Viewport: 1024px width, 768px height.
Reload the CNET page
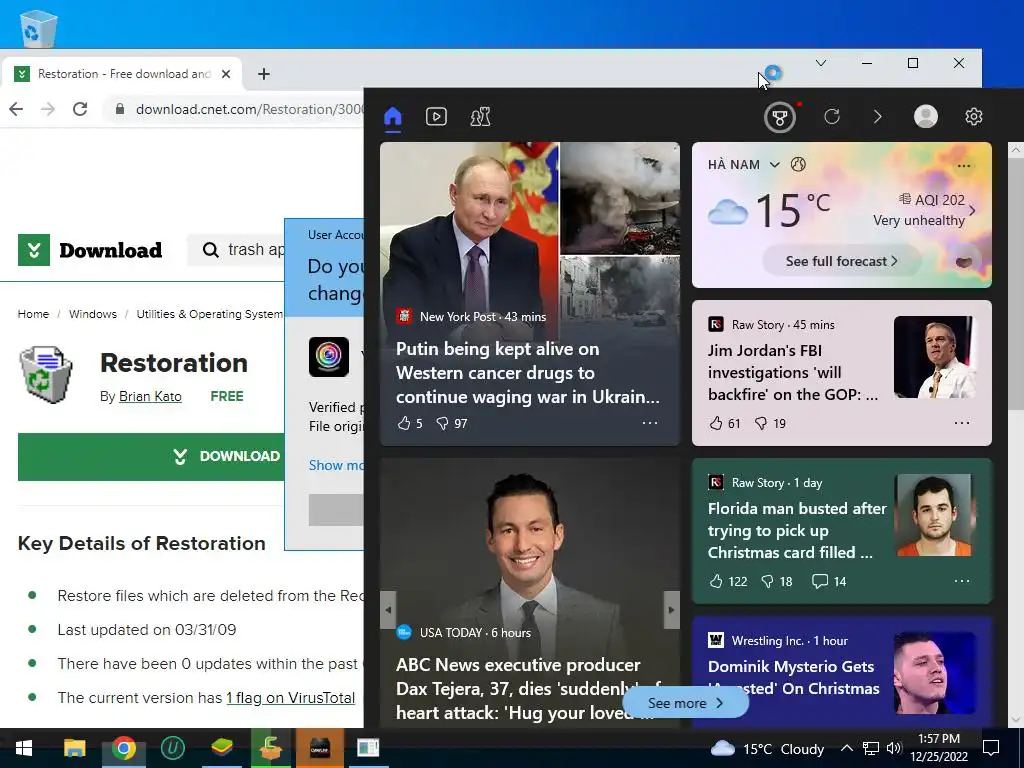pos(80,109)
